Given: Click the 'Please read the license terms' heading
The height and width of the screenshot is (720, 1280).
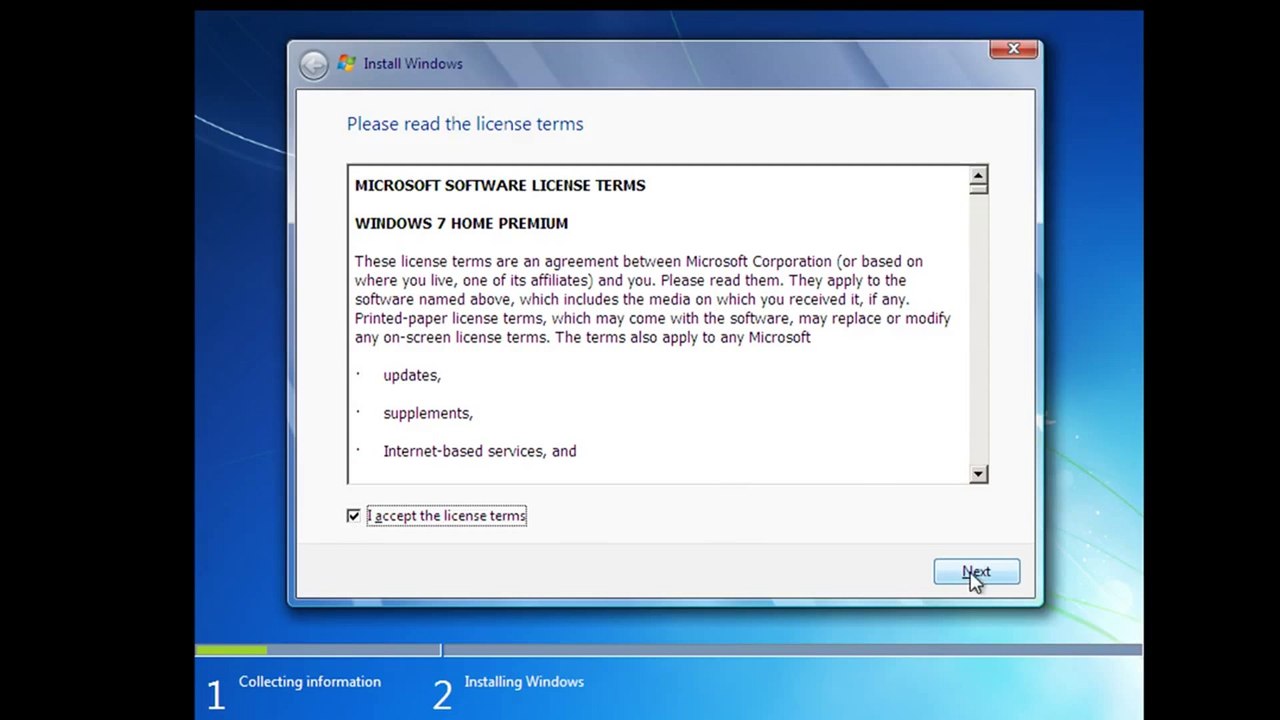Looking at the screenshot, I should [x=465, y=124].
